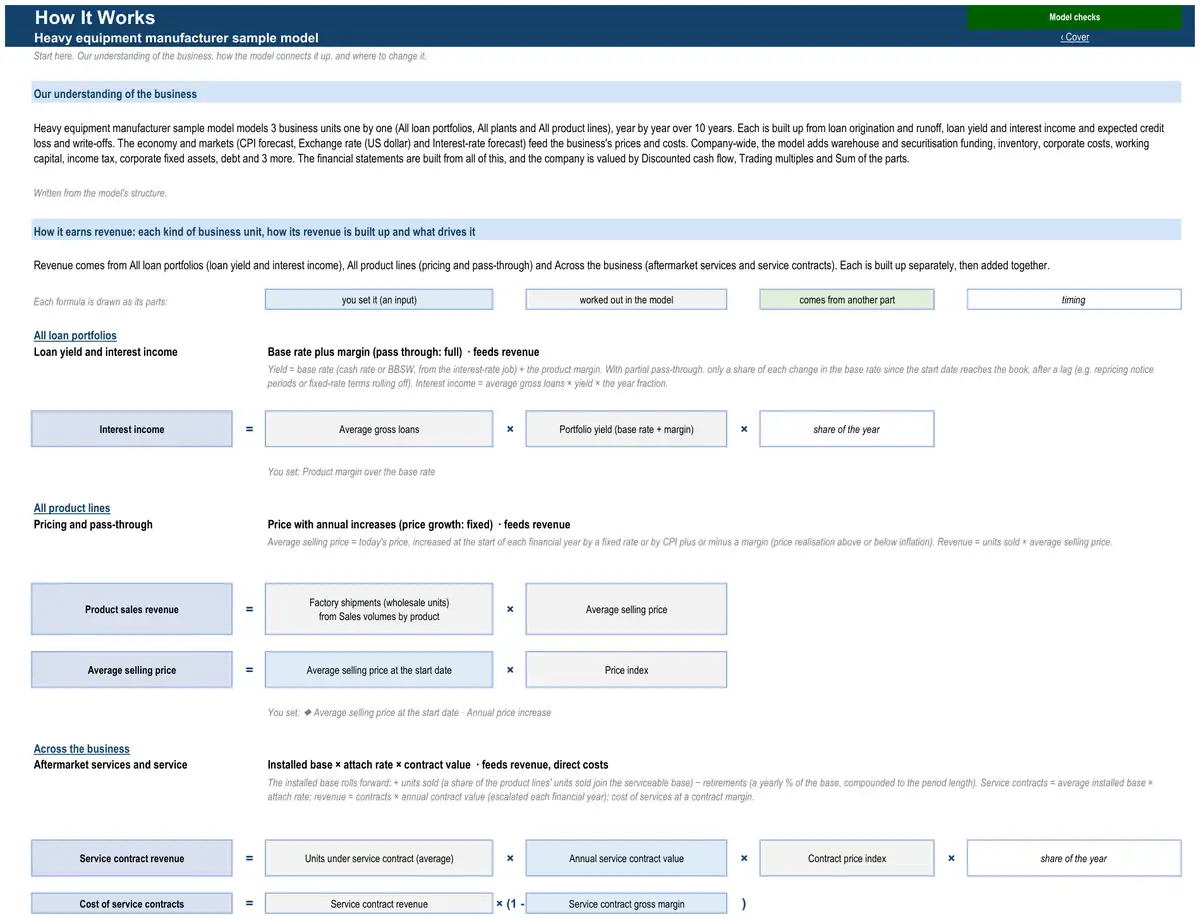The height and width of the screenshot is (919, 1200).
Task: Select the Product sales revenue box
Action: (132, 609)
